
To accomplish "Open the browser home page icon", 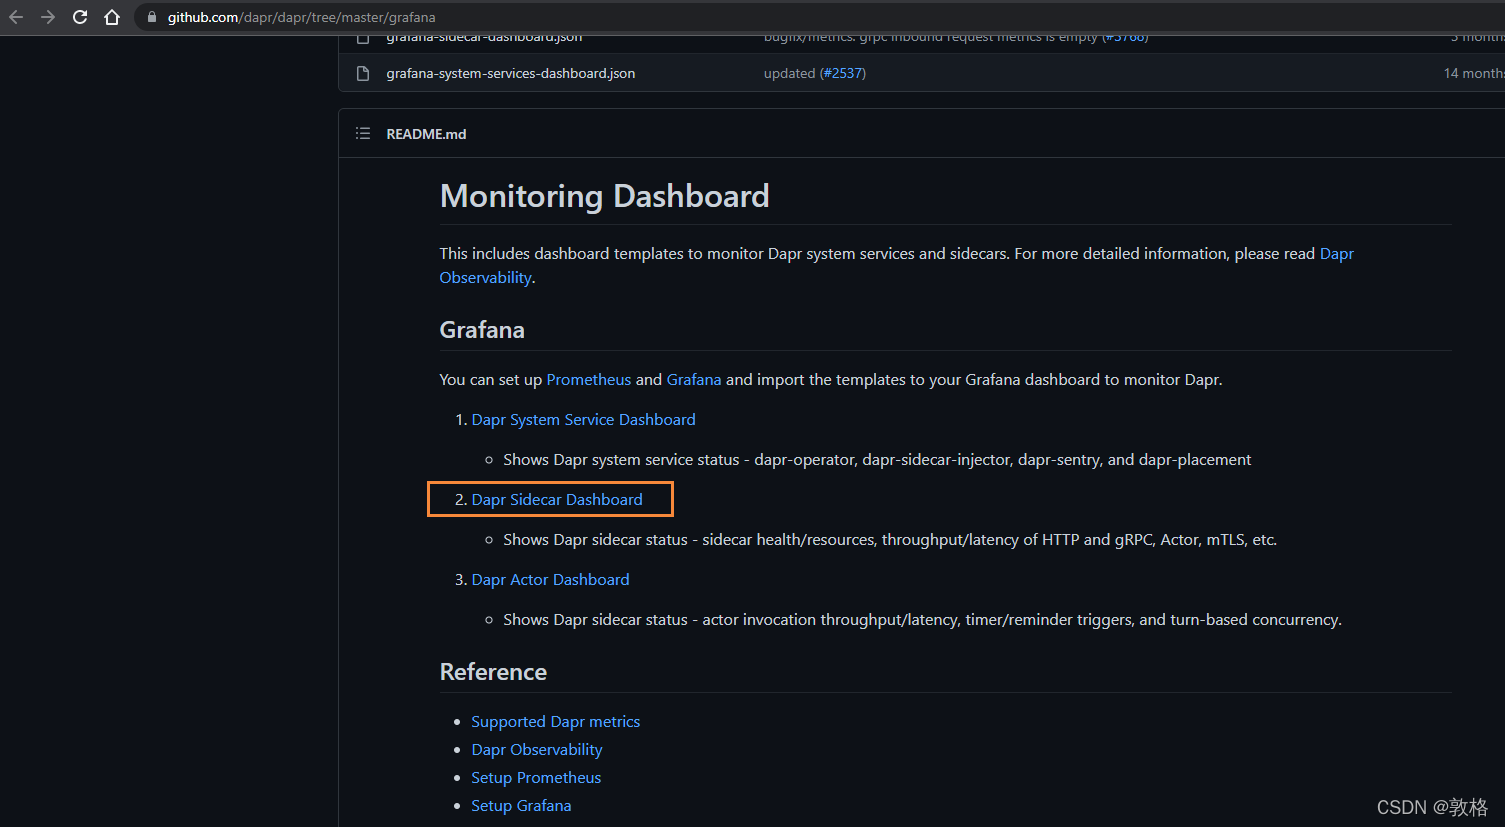I will [x=111, y=16].
